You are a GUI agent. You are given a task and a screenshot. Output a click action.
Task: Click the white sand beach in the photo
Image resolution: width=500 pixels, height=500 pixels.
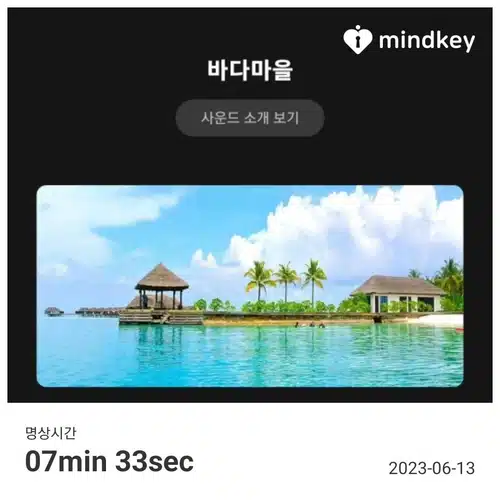440,320
